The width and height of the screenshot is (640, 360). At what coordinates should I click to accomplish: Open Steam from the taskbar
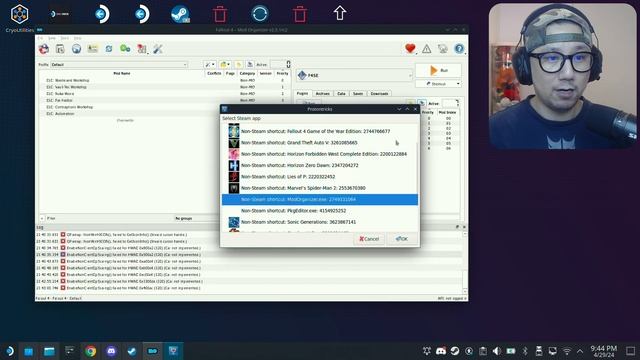click(x=131, y=351)
